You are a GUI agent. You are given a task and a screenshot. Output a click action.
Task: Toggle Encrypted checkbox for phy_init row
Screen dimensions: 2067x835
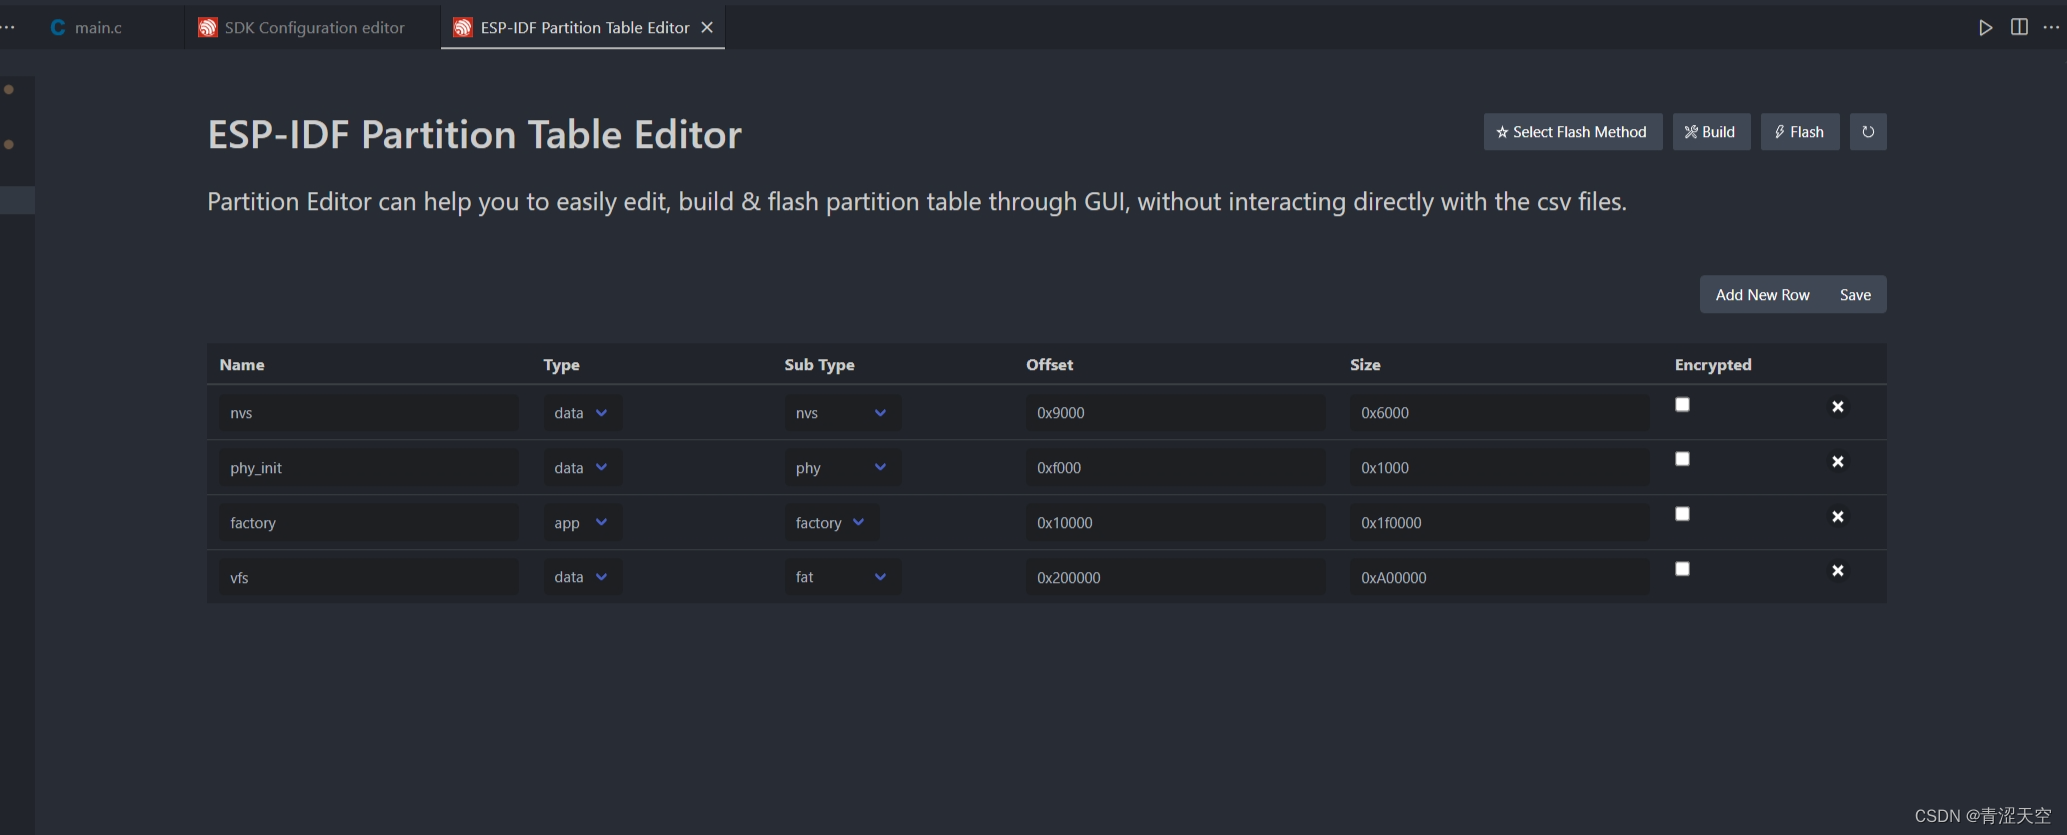1682,459
